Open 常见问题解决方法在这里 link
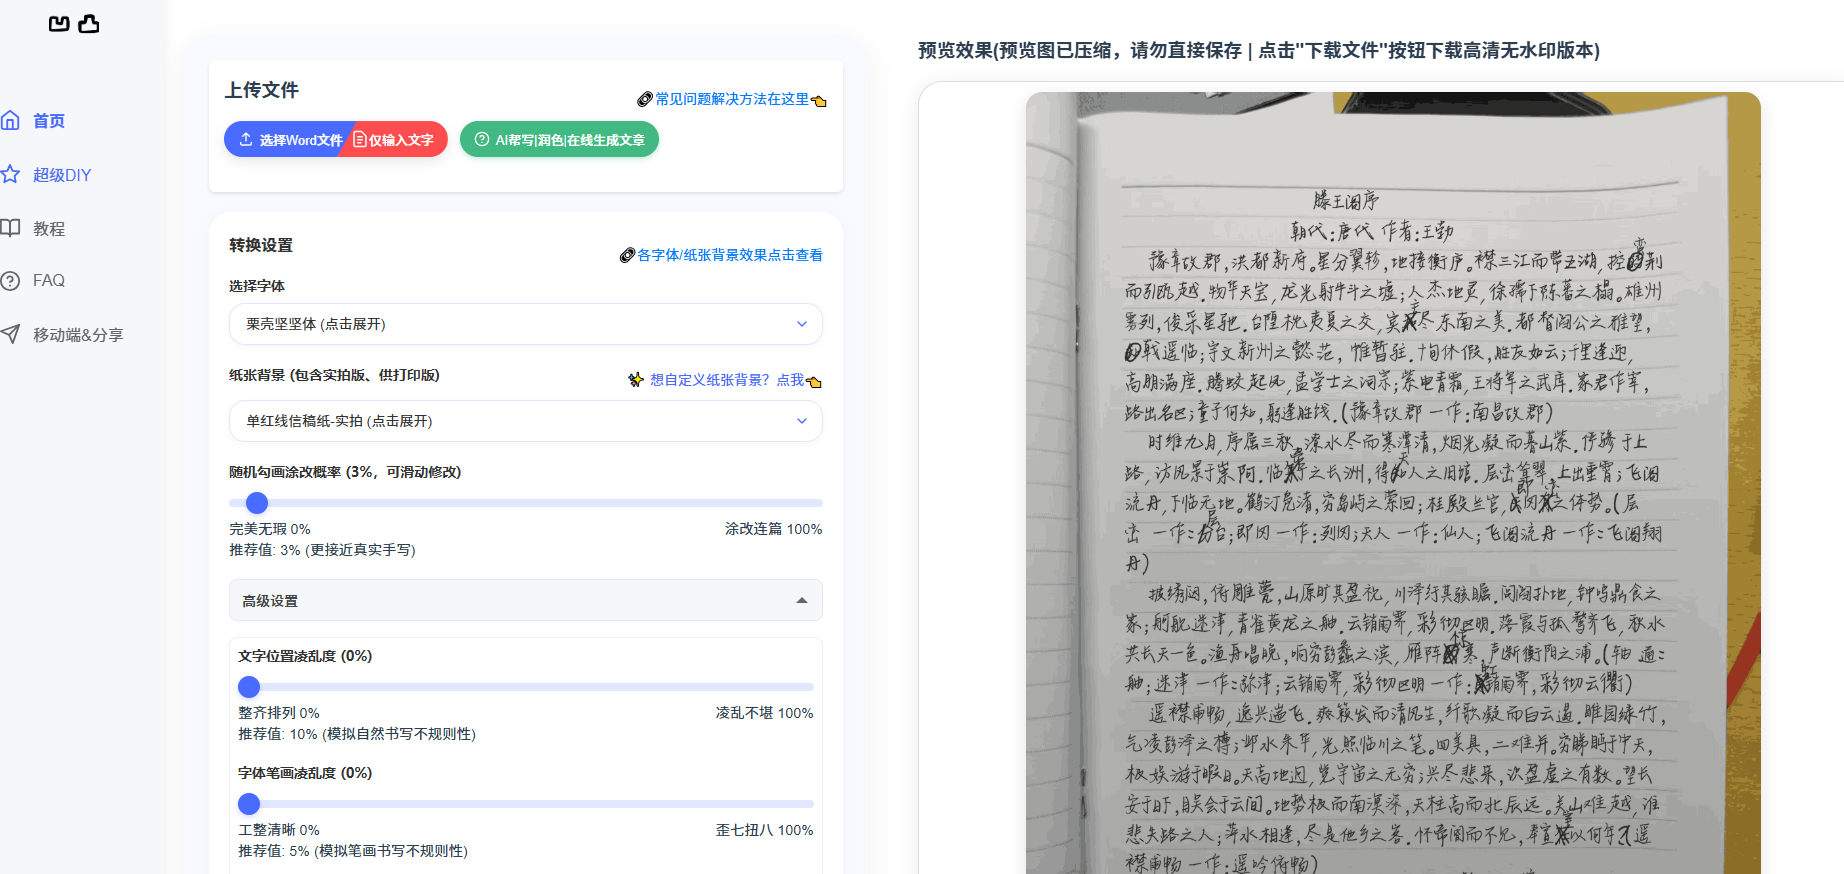This screenshot has height=874, width=1844. point(732,99)
